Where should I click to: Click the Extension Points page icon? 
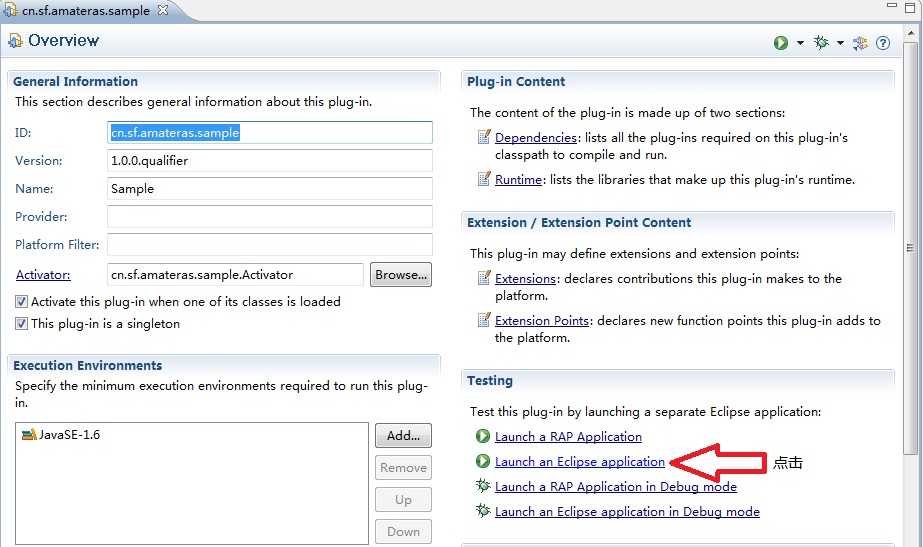483,320
